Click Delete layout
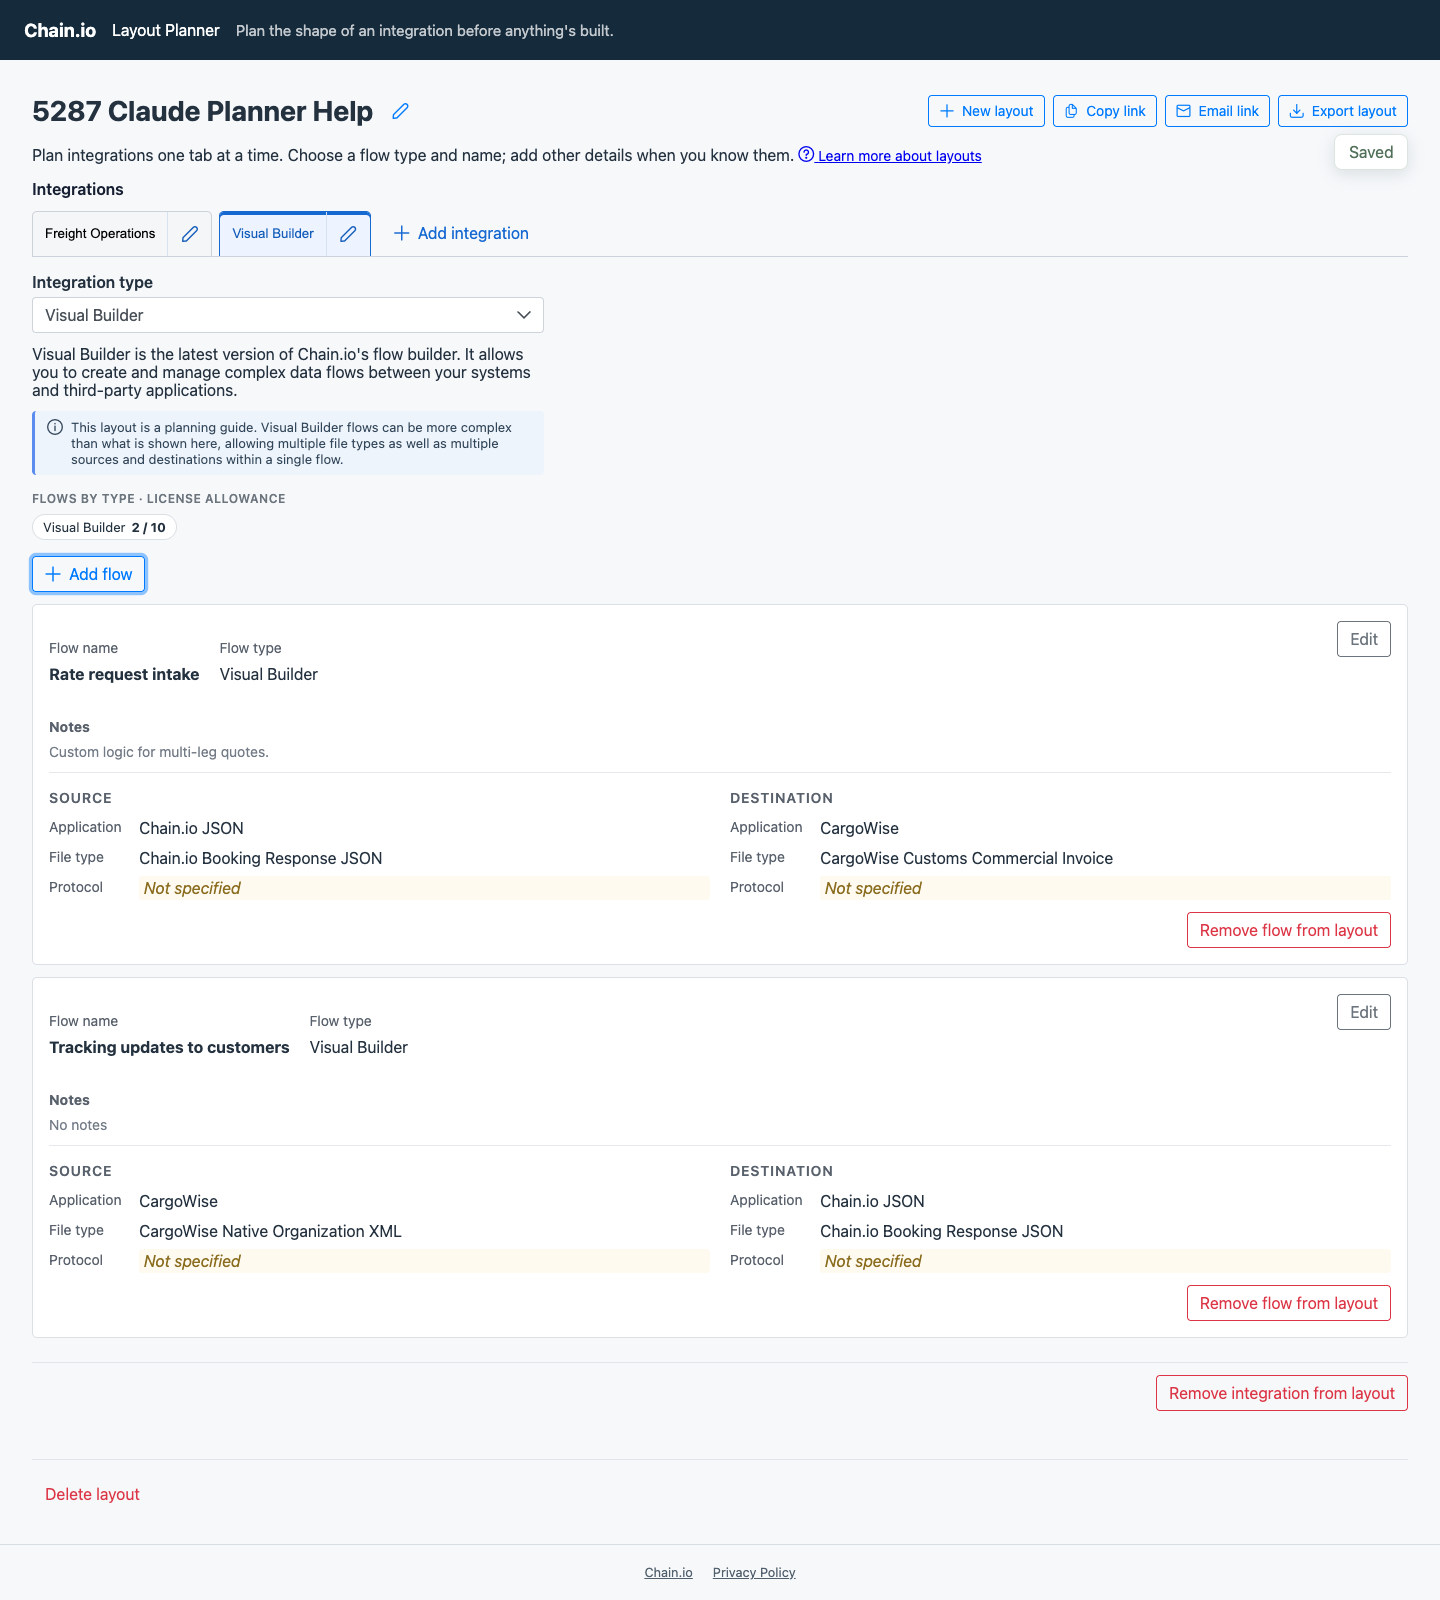 point(92,1494)
